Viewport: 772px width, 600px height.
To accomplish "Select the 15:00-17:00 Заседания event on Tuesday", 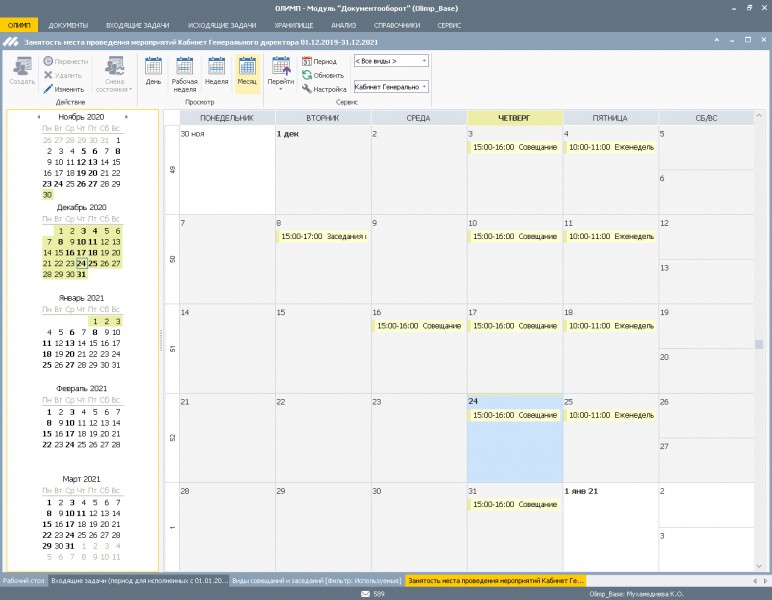I will pos(322,237).
